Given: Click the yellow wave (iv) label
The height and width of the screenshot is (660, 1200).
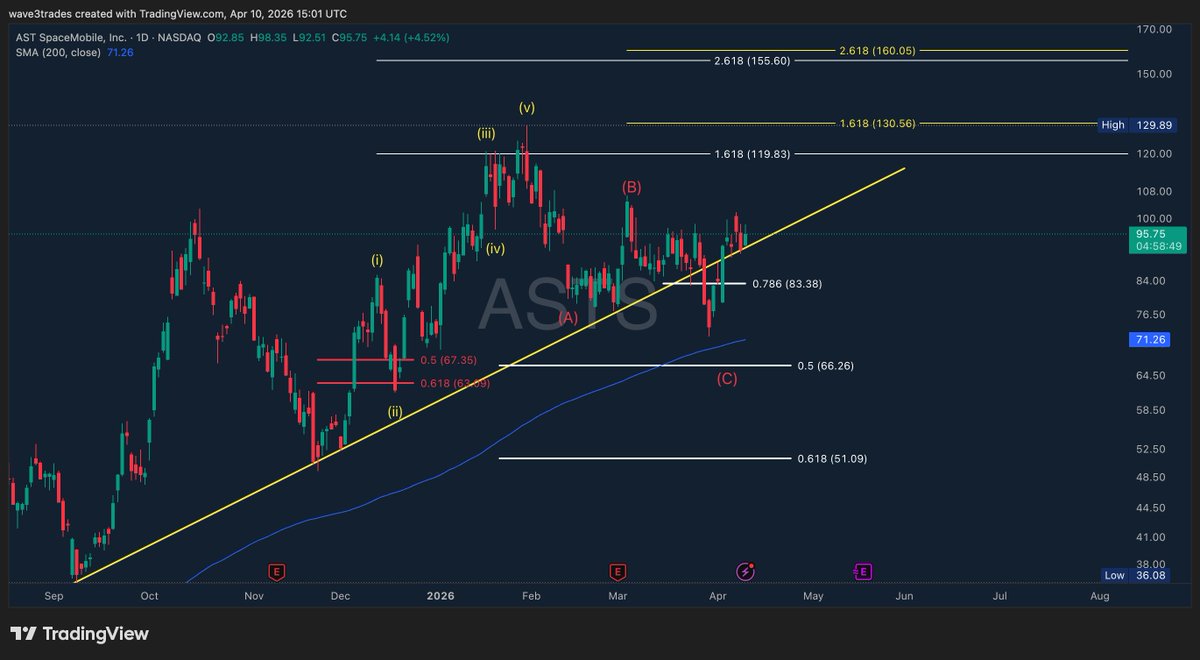Looking at the screenshot, I should 496,249.
